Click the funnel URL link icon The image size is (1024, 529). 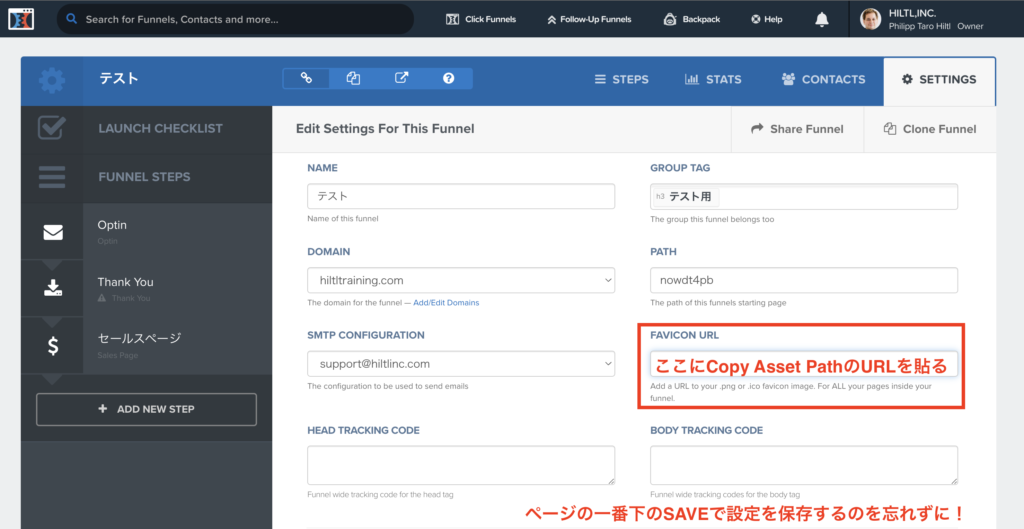click(306, 78)
